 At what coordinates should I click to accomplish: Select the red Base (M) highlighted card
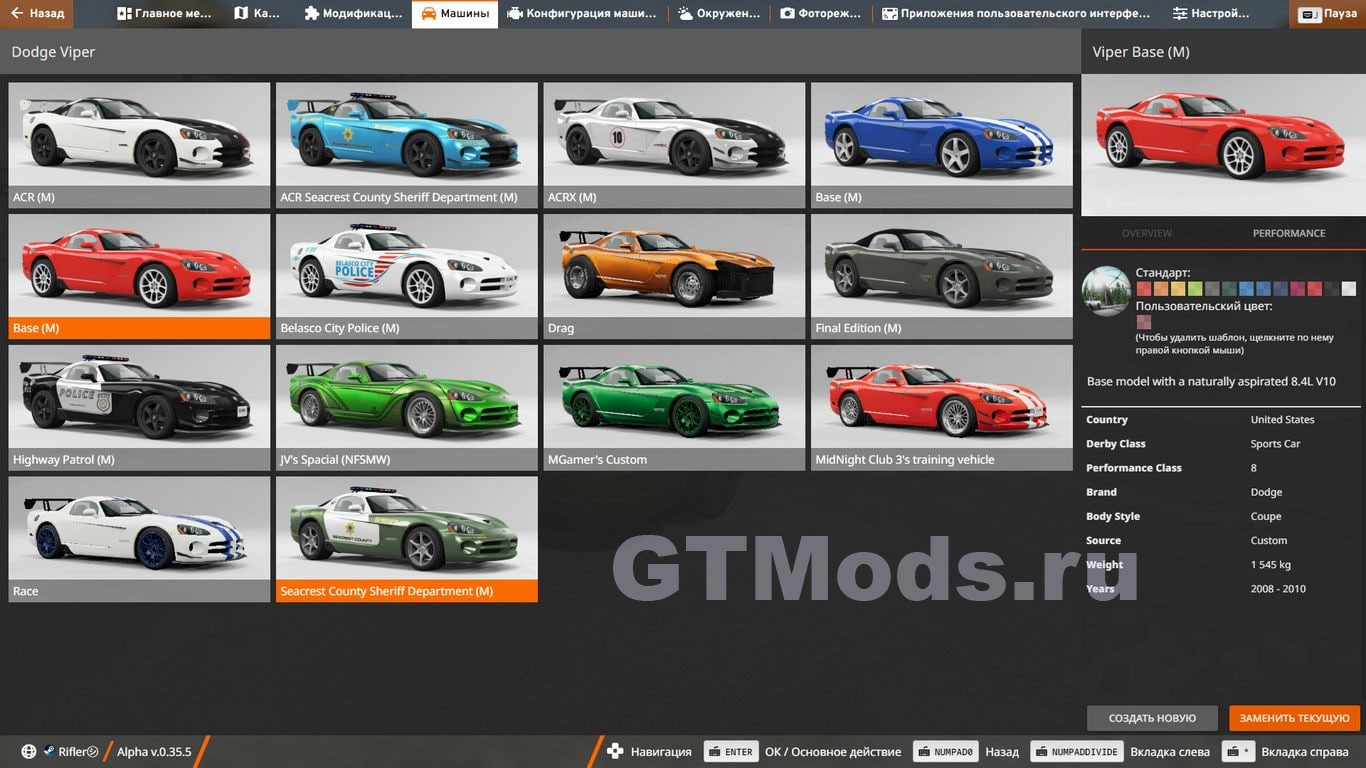pyautogui.click(x=139, y=276)
